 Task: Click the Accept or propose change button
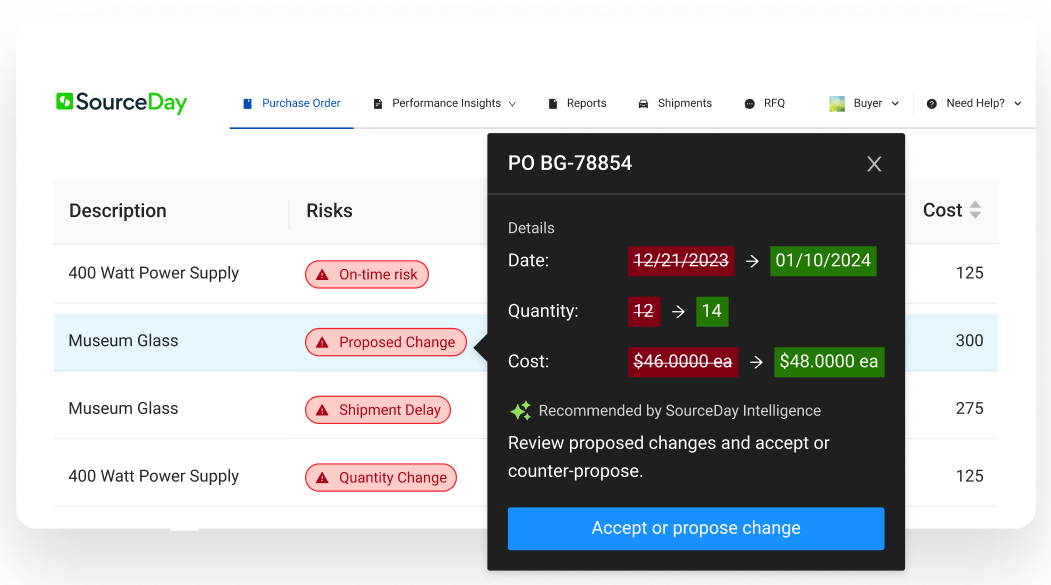pos(695,528)
